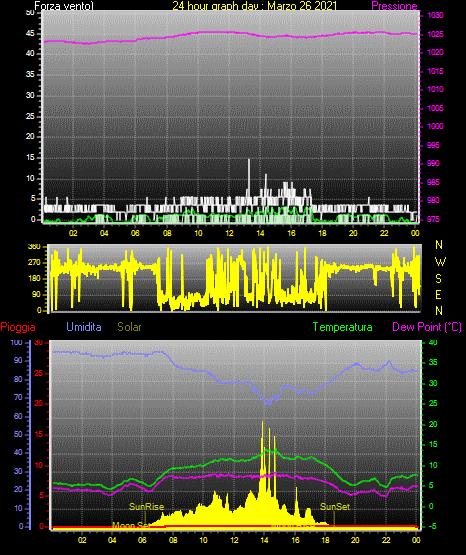Click the wind direction axis value 270
This screenshot has width=466, height=555.
pos(34,263)
